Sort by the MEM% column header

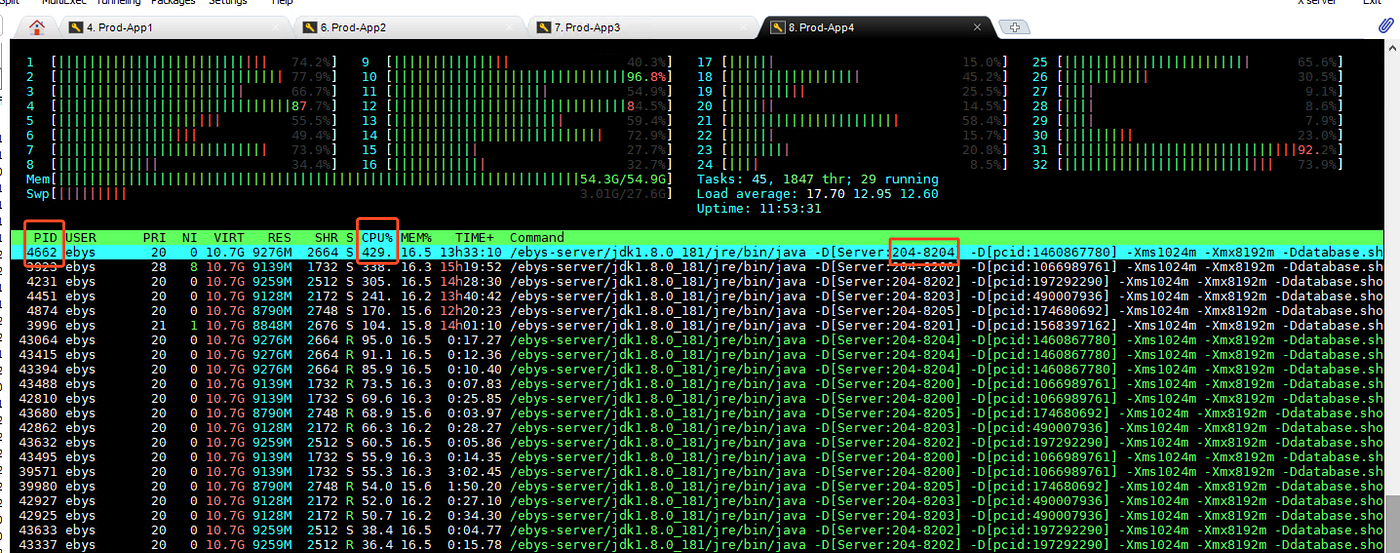(416, 237)
